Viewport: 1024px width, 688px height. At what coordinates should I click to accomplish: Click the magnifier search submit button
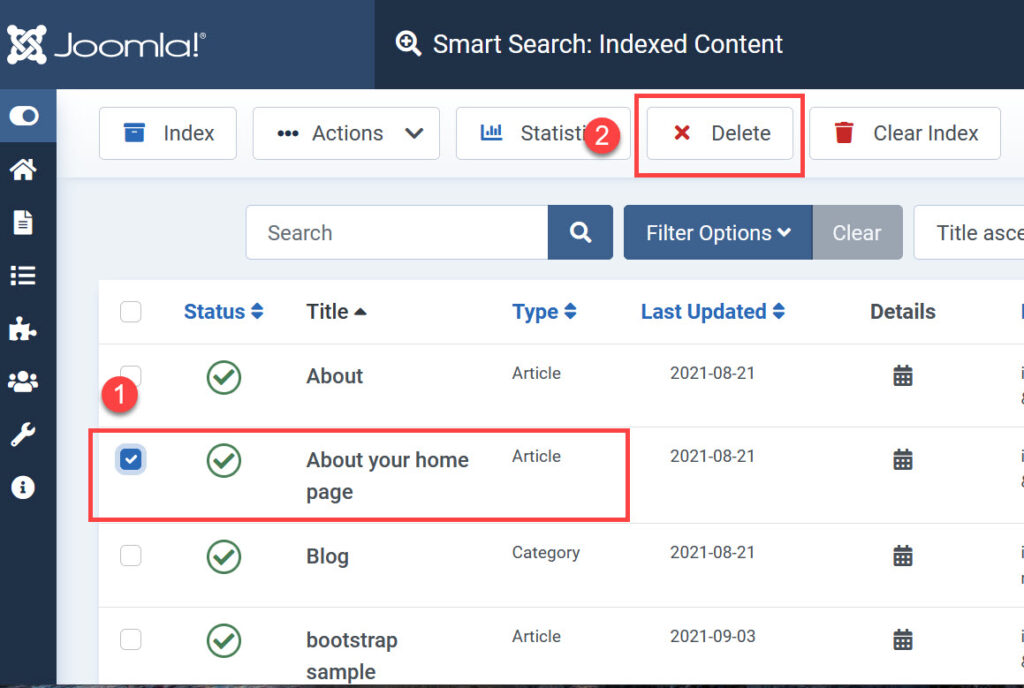[580, 233]
